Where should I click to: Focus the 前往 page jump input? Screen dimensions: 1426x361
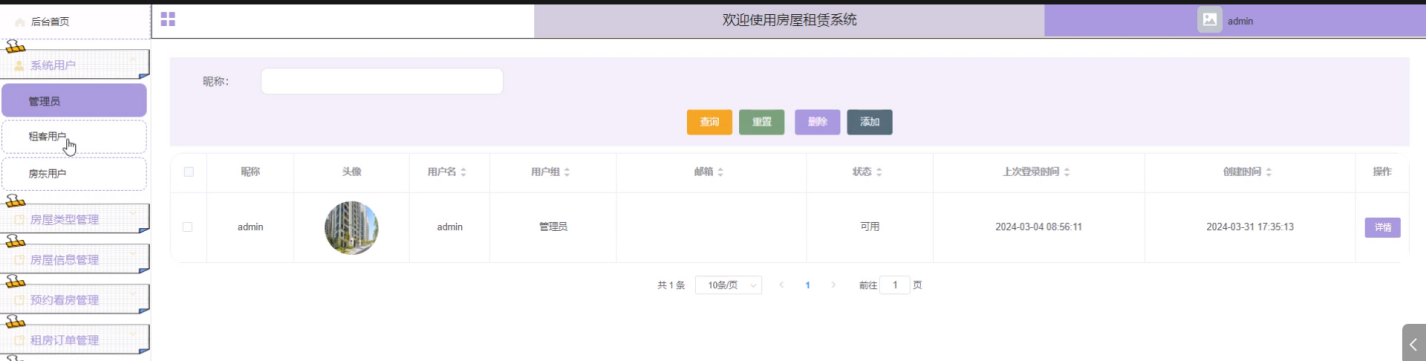[894, 285]
